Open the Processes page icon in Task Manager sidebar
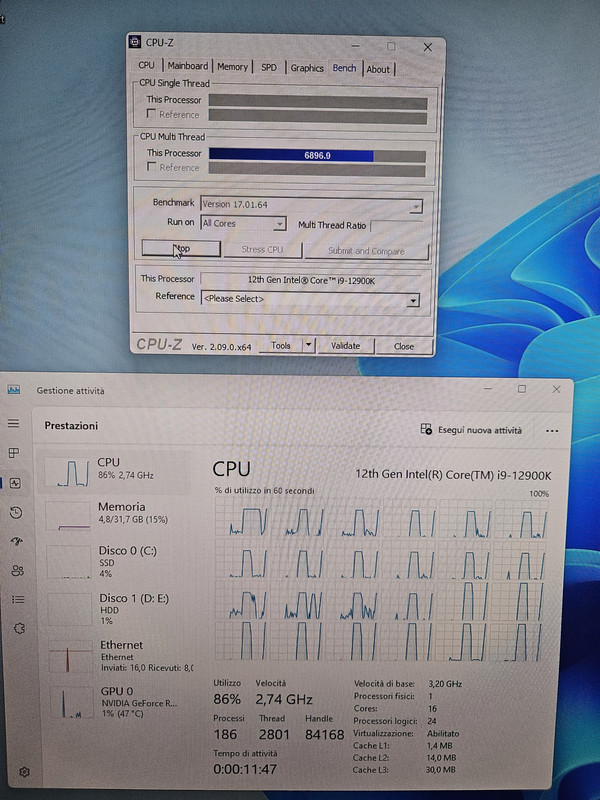 click(x=14, y=453)
